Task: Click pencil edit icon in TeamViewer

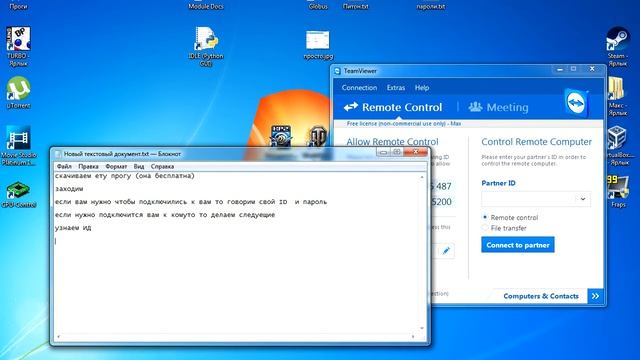Action: click(446, 251)
